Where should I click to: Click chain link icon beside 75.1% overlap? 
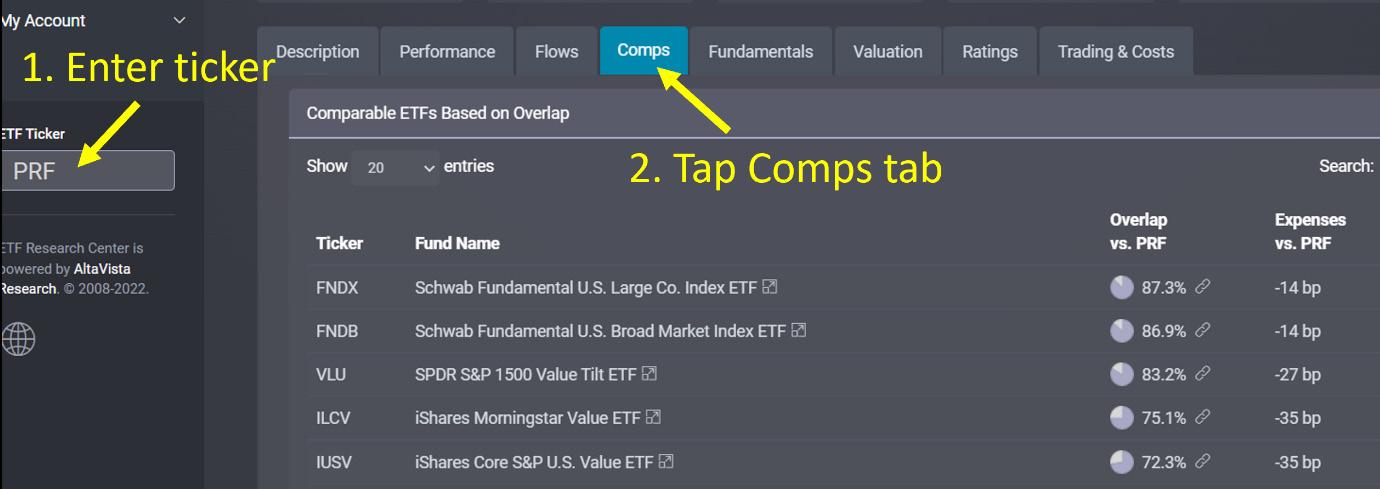pos(1203,418)
